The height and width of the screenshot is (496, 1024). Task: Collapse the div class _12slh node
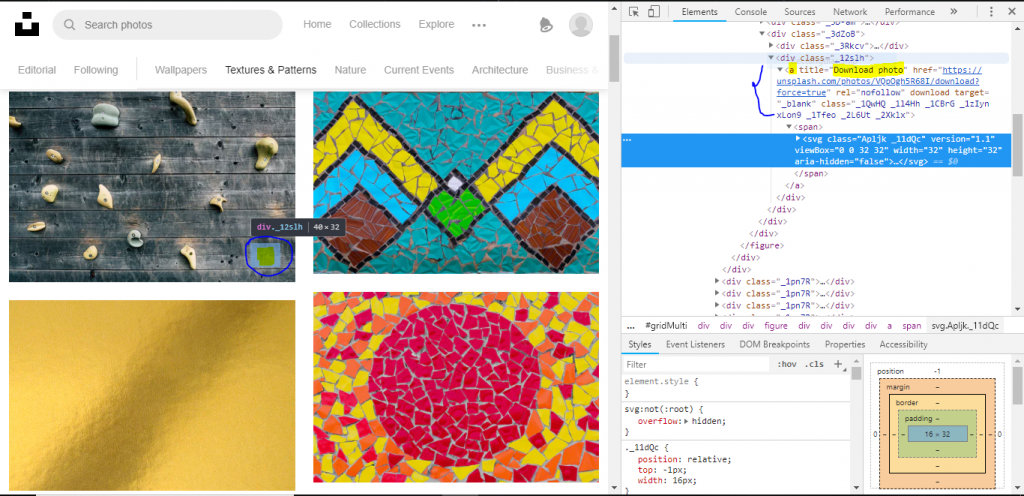pos(771,58)
